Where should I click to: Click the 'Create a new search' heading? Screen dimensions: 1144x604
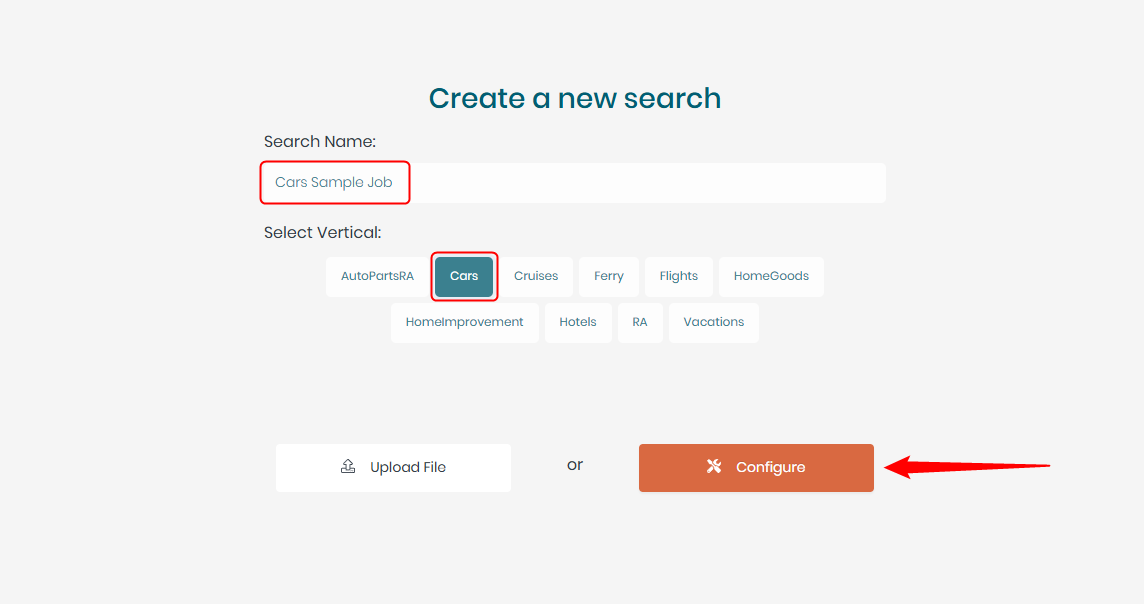point(574,98)
